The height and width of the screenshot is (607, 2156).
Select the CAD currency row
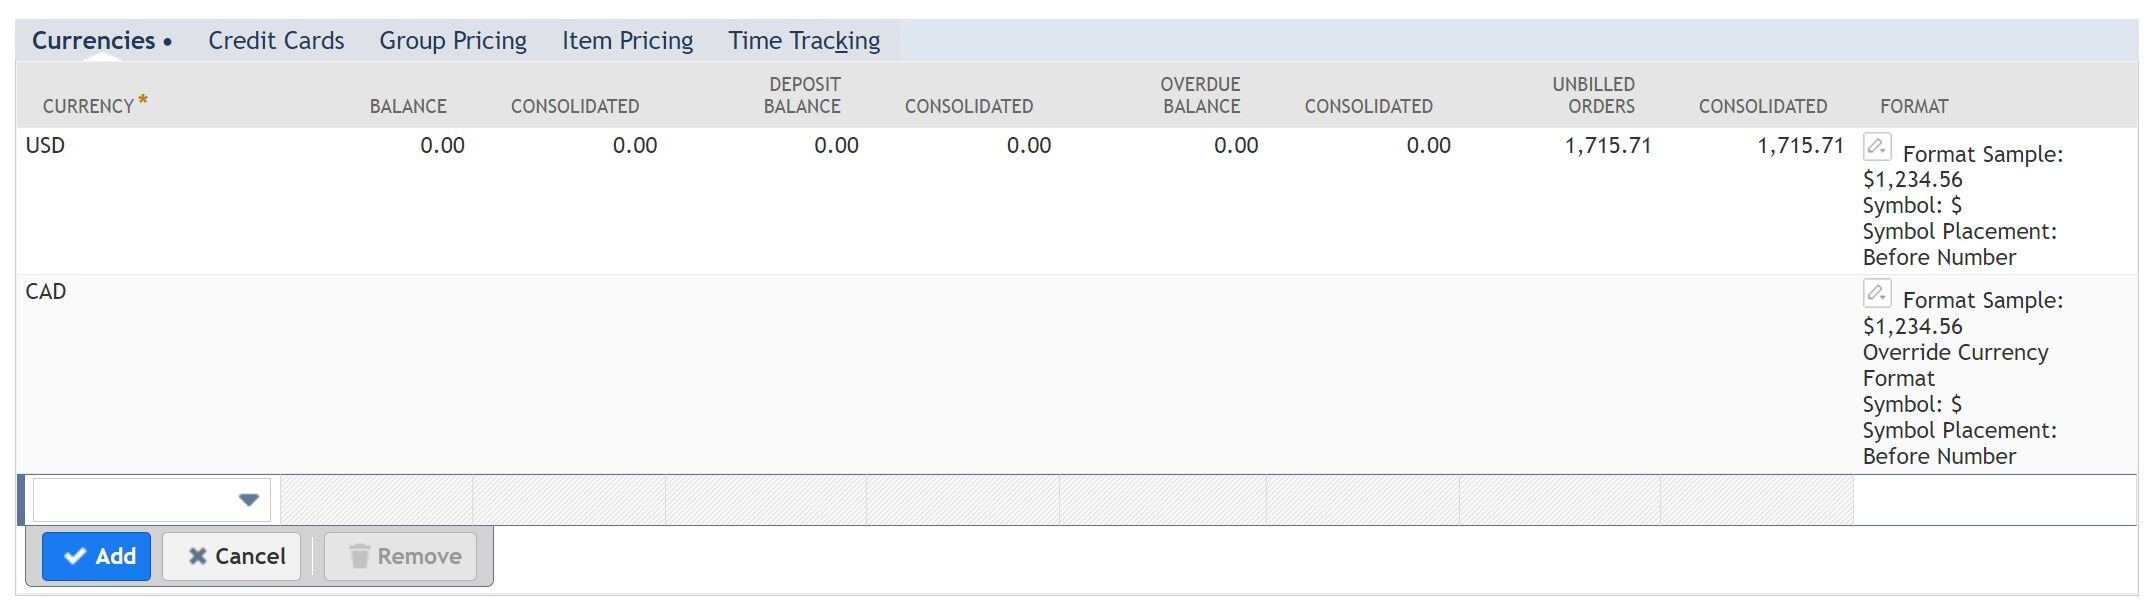45,291
